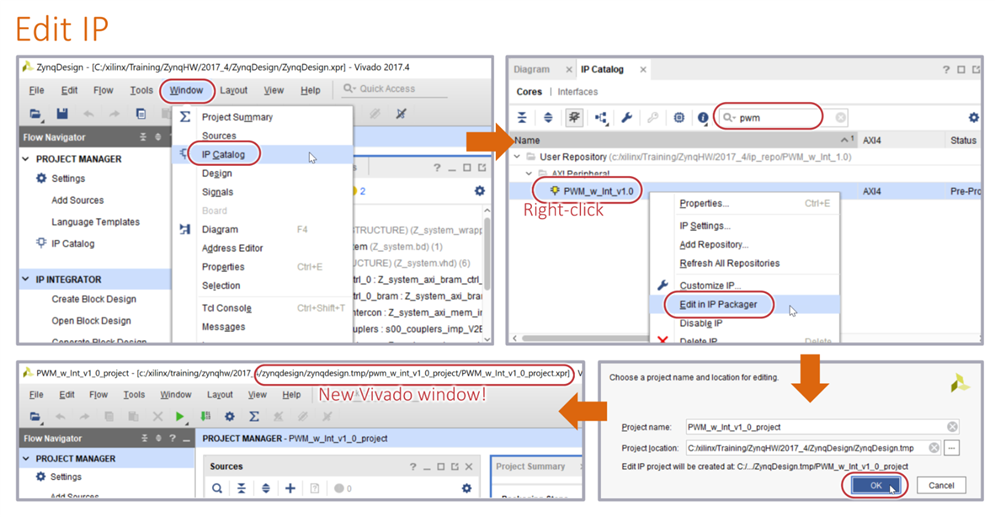Click the info icon in IP Catalog toolbar
Screen dimensions: 995x517
[x=702, y=117]
